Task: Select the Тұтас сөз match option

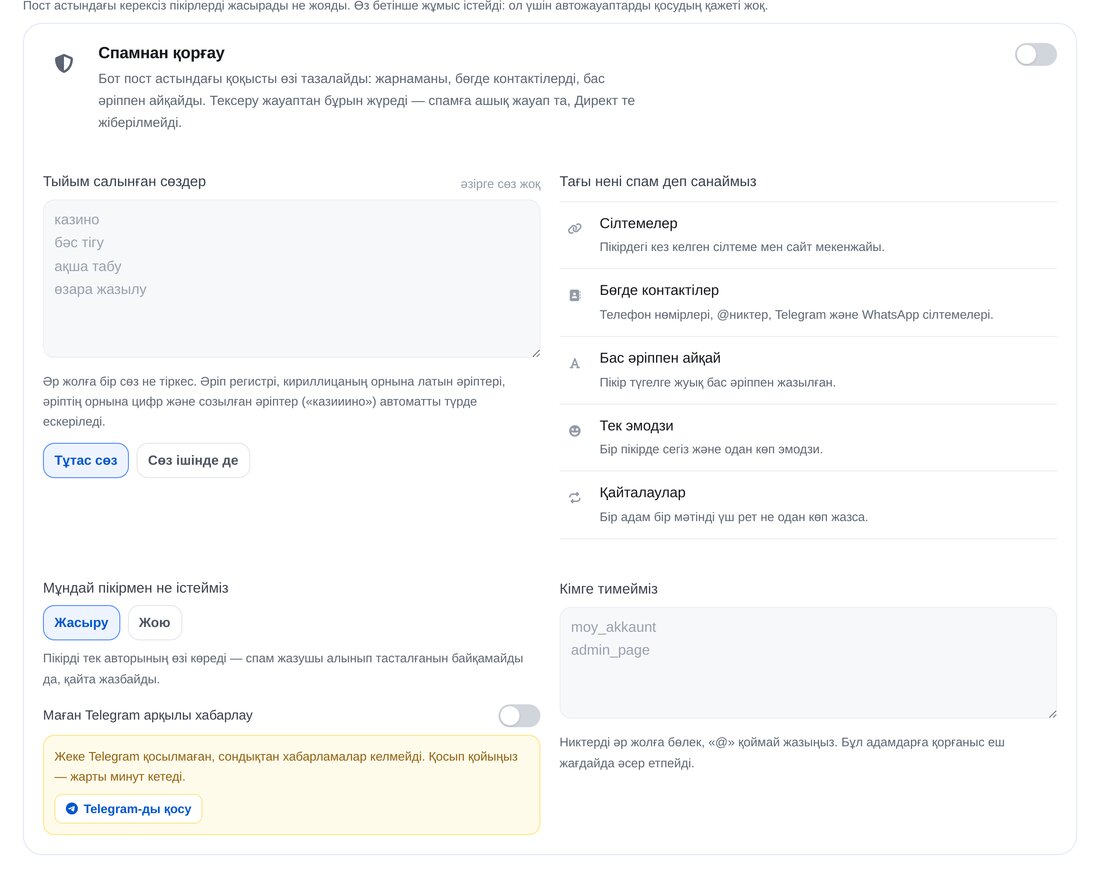Action: [86, 461]
